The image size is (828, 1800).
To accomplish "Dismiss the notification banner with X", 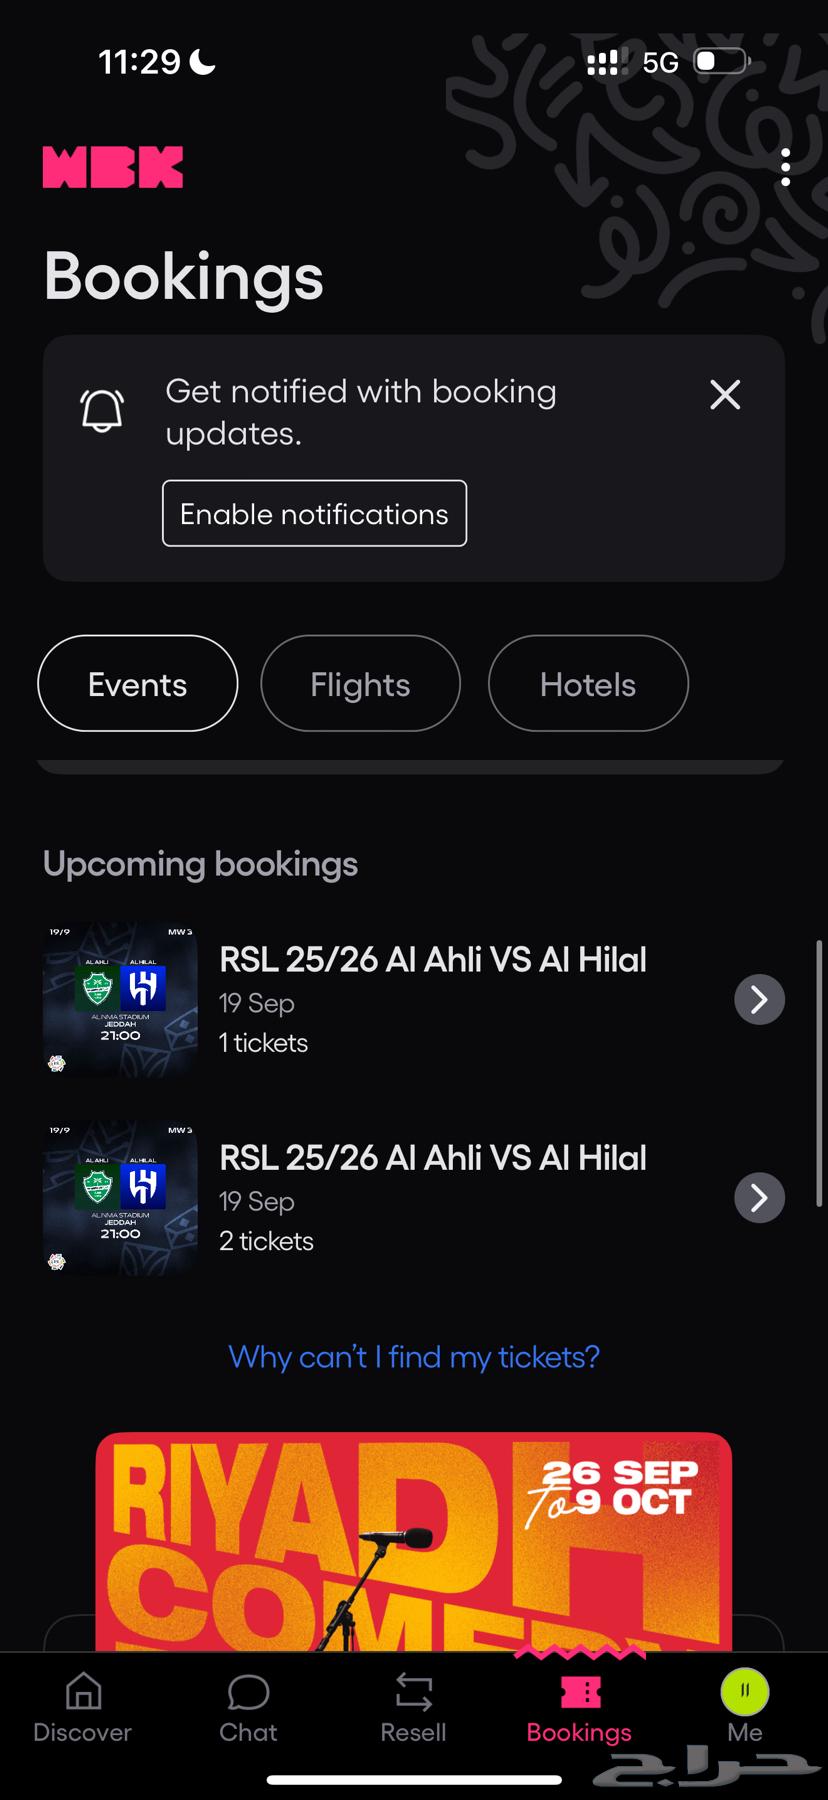I will point(725,395).
